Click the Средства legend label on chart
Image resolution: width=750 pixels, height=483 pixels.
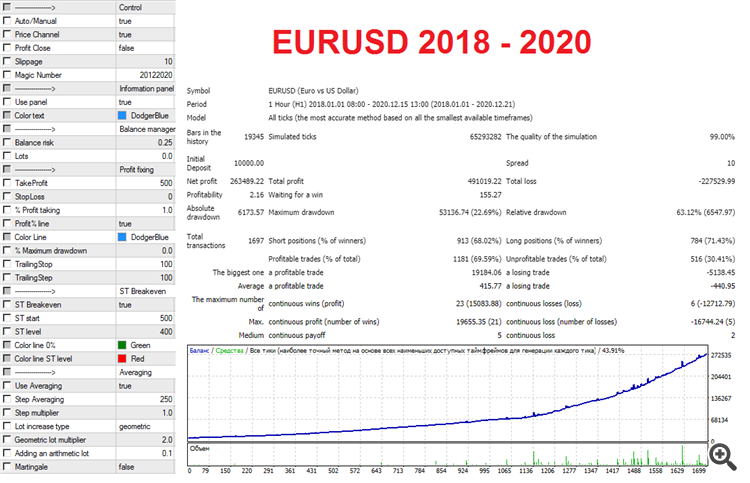tap(229, 351)
